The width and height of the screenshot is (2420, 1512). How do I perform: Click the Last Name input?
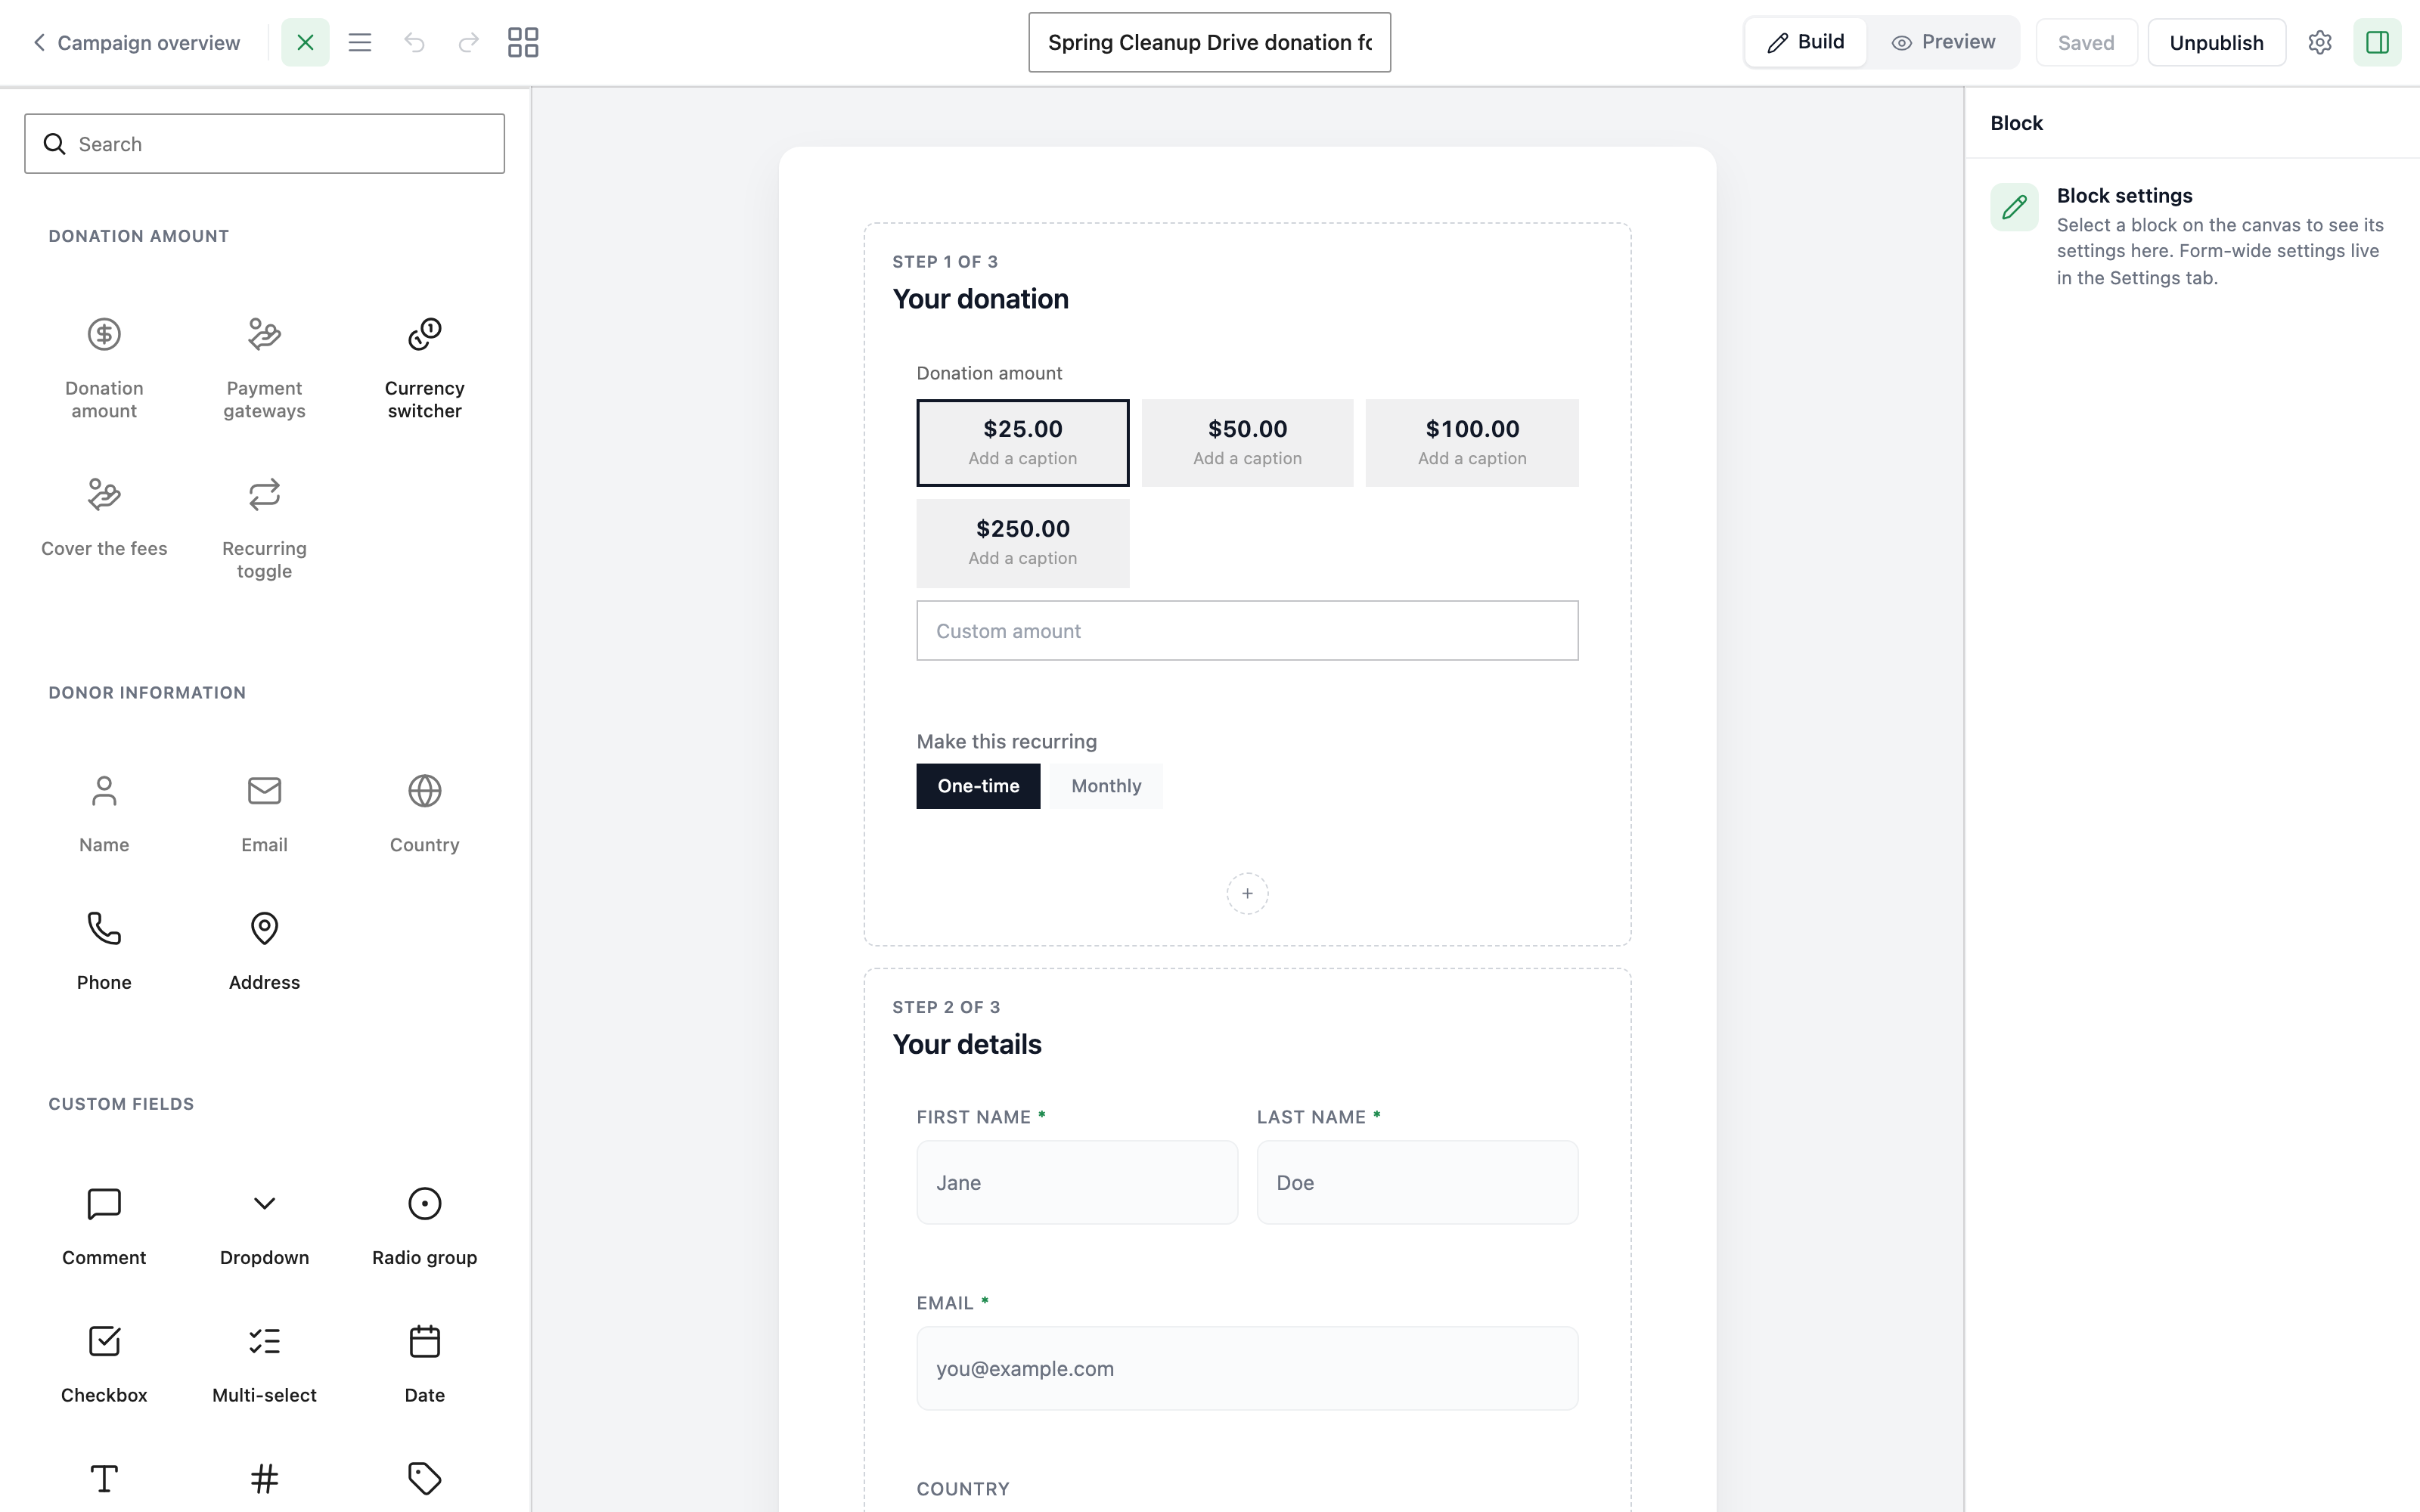point(1417,1182)
